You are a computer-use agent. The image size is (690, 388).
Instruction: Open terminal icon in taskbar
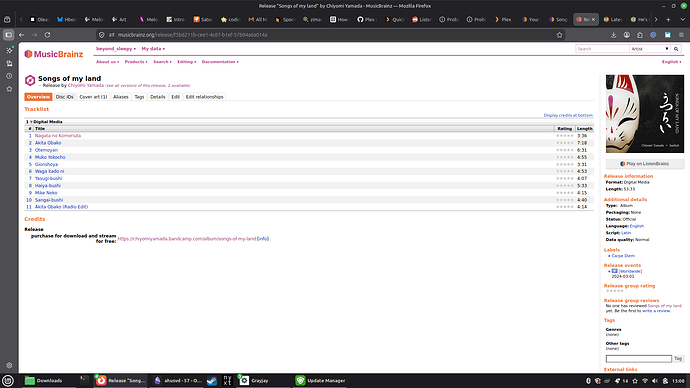pyautogui.click(x=84, y=381)
